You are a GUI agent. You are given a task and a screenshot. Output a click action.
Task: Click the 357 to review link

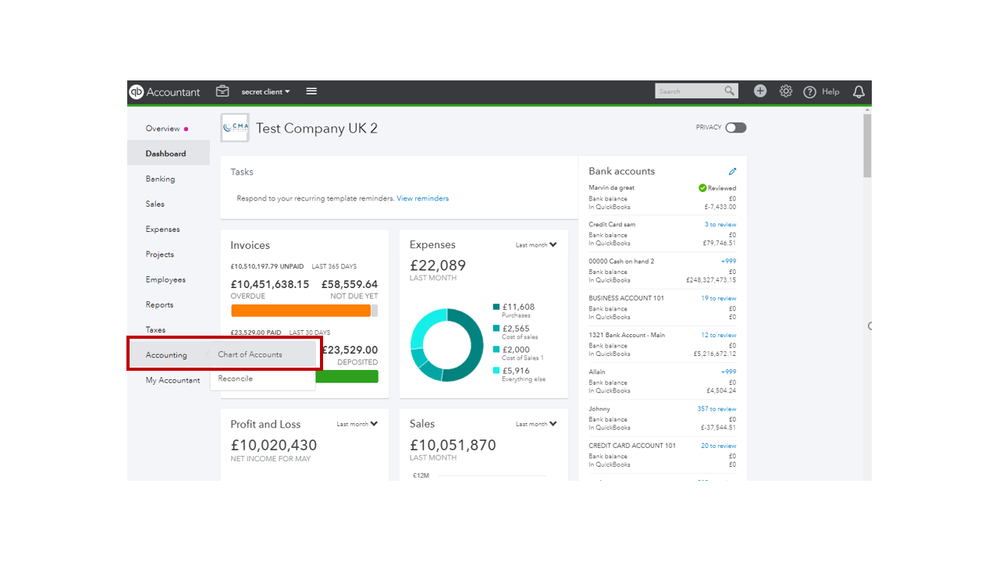[x=717, y=409]
